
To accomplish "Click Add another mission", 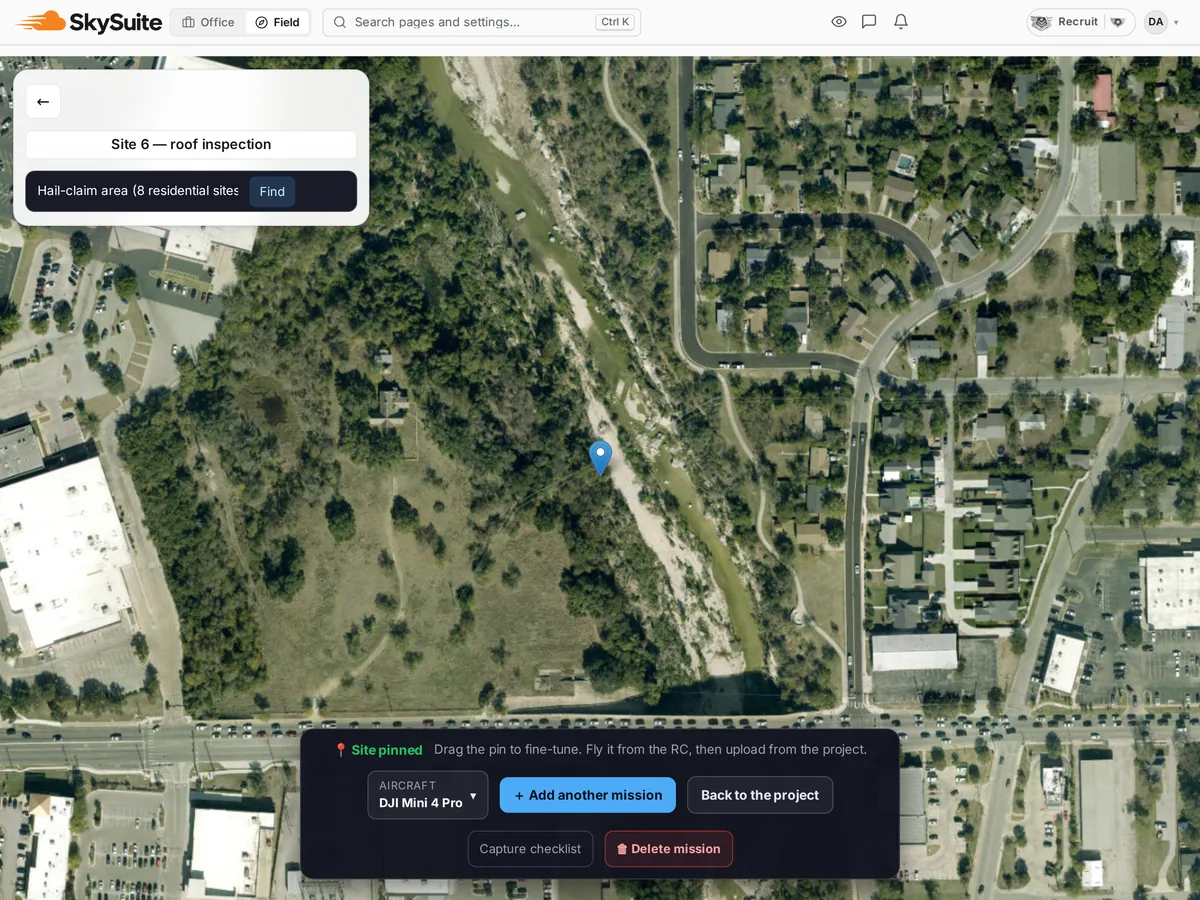I will (588, 795).
